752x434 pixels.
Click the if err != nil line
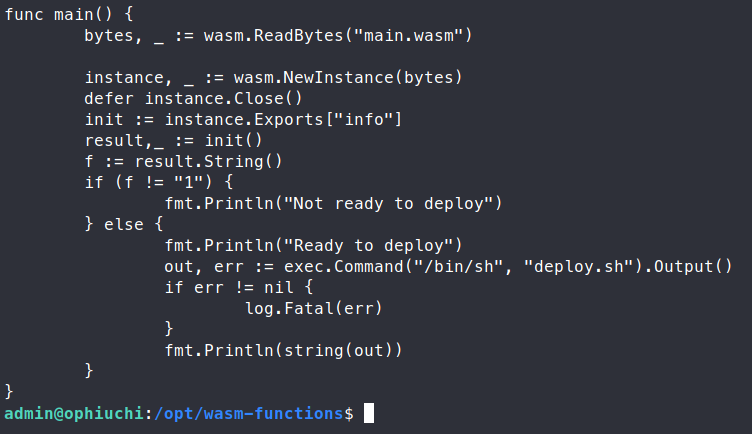(x=230, y=288)
